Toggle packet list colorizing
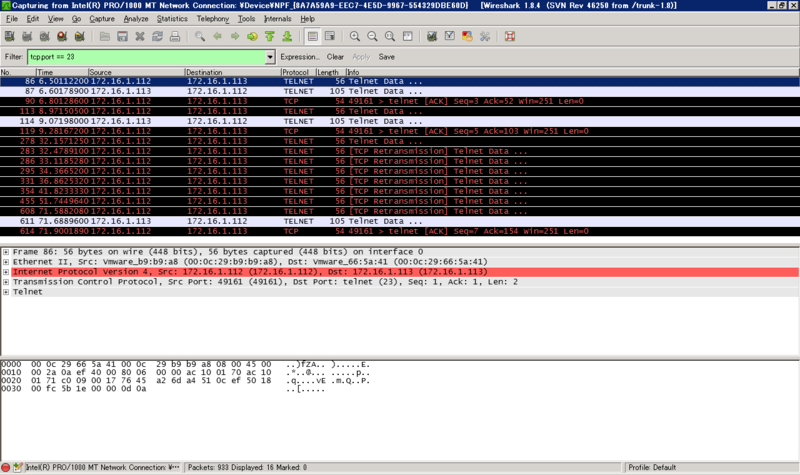The width and height of the screenshot is (800, 475). [312, 36]
